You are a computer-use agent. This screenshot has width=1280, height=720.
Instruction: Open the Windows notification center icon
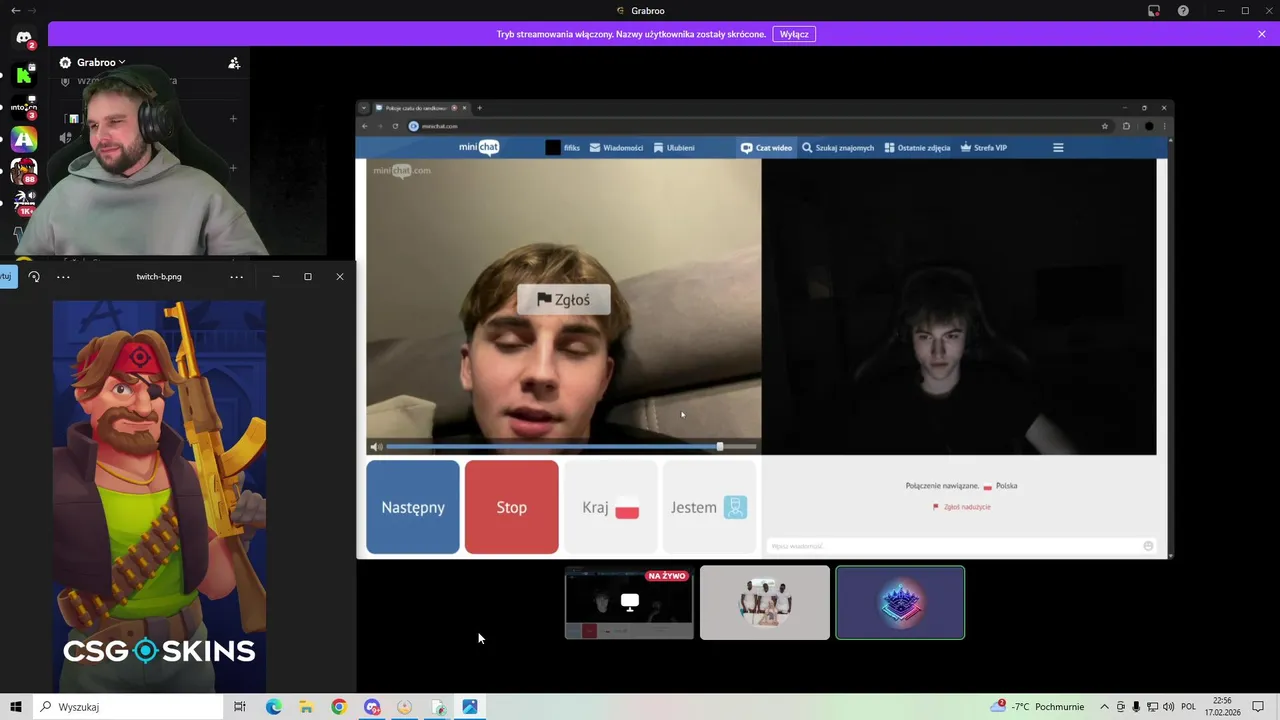[x=1258, y=707]
